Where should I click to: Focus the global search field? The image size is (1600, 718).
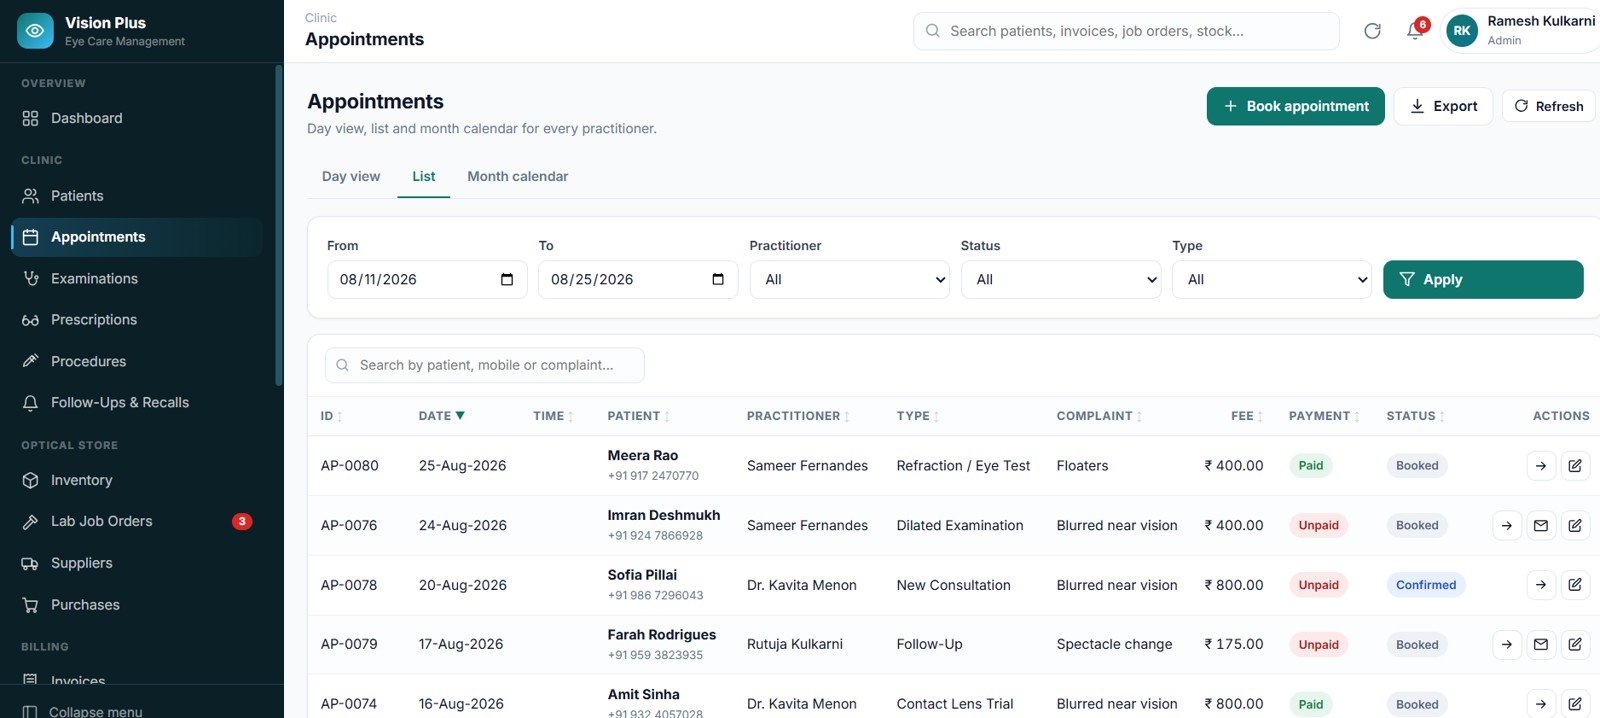pos(1126,31)
